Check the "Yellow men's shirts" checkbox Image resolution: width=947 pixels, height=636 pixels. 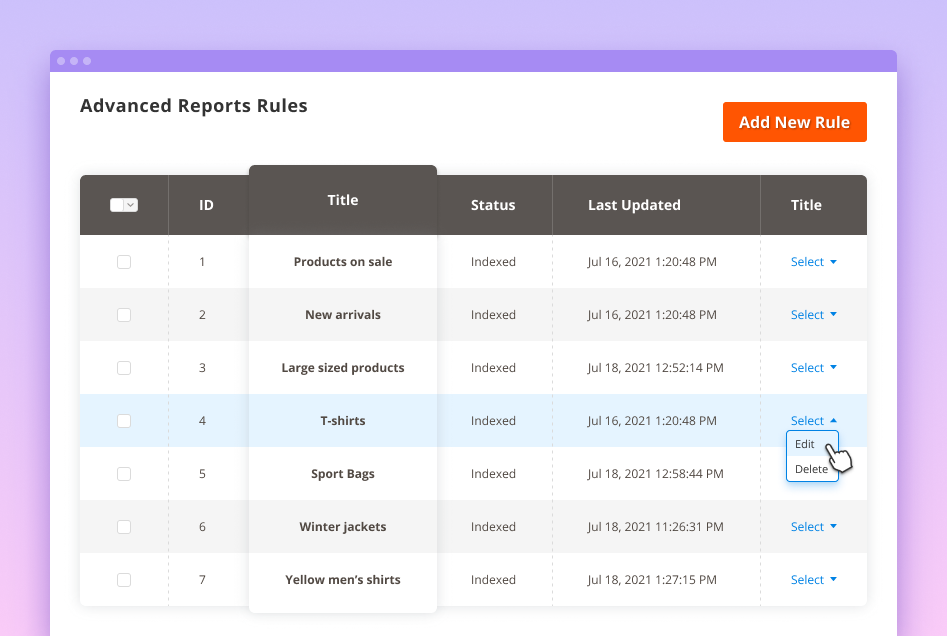point(123,579)
